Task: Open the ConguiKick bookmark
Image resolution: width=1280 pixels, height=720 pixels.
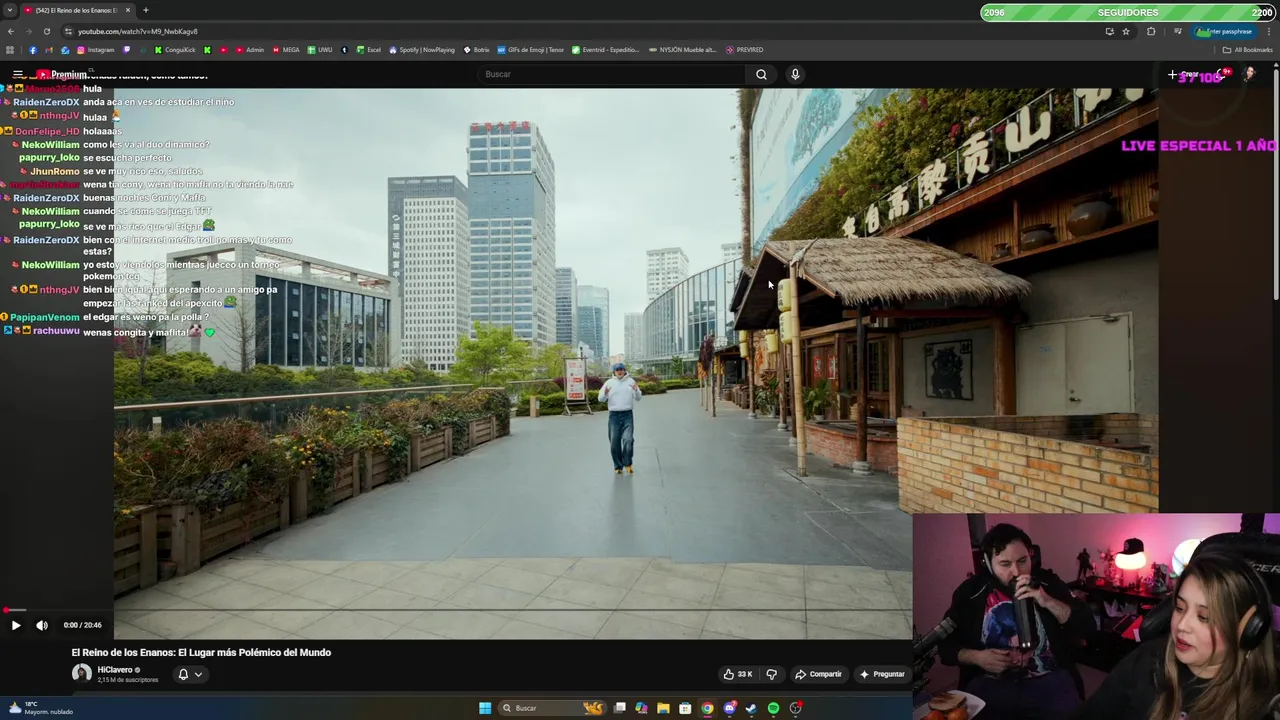Action: pyautogui.click(x=175, y=50)
